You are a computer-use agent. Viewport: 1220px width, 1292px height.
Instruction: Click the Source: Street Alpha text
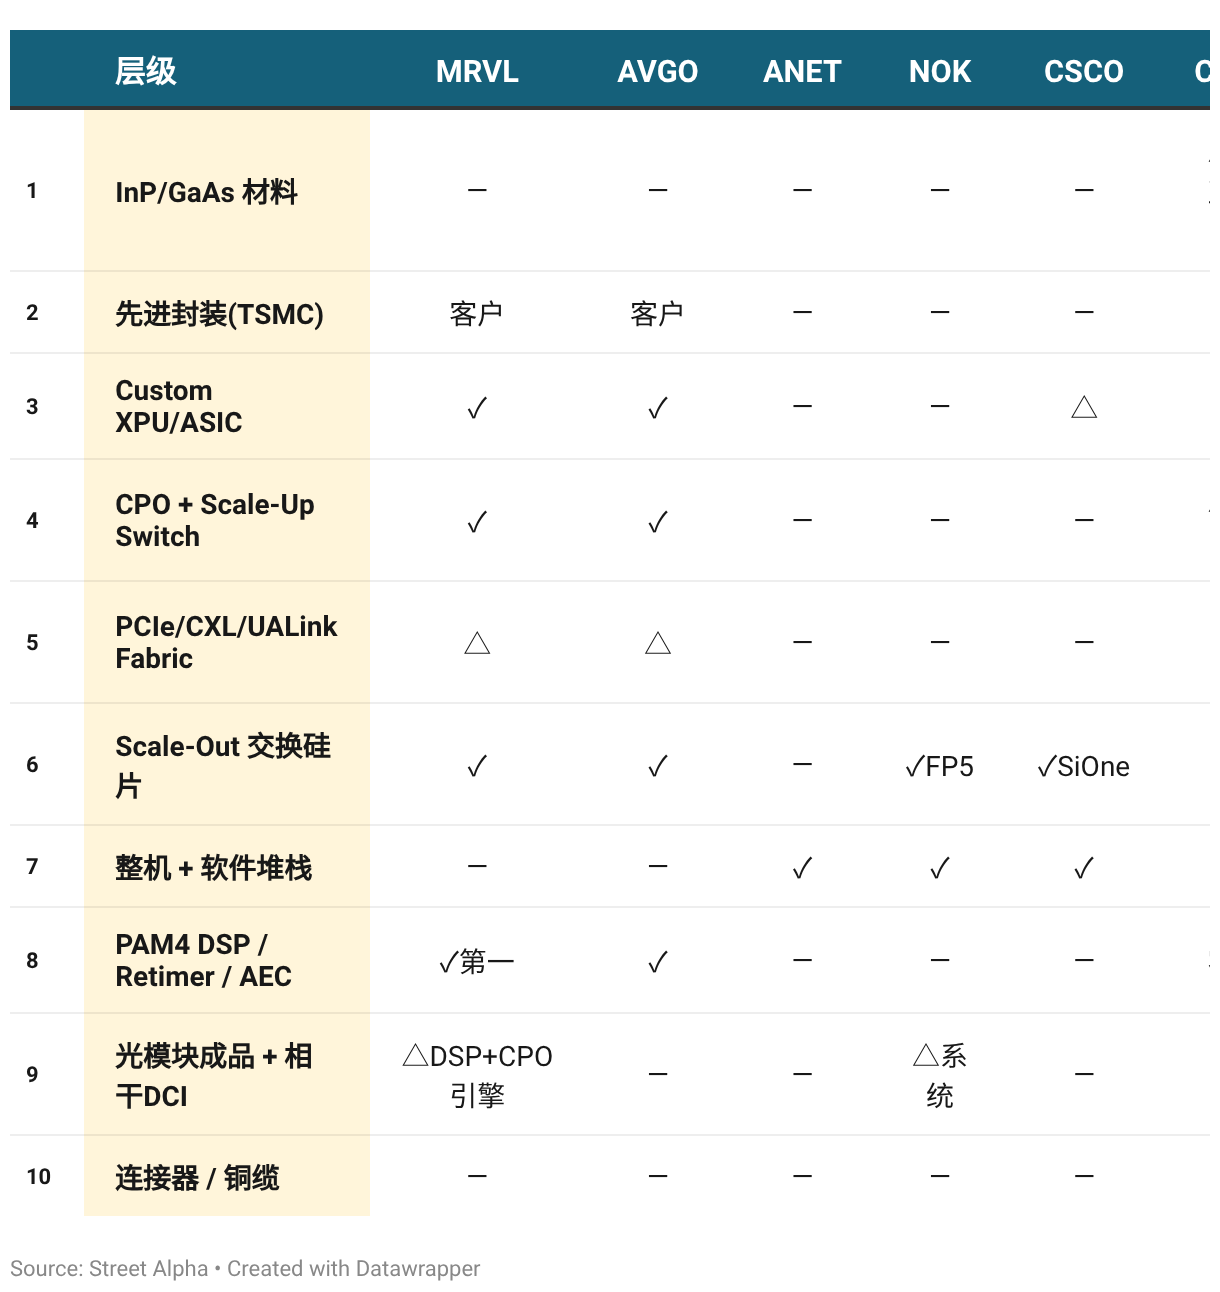click(x=109, y=1268)
